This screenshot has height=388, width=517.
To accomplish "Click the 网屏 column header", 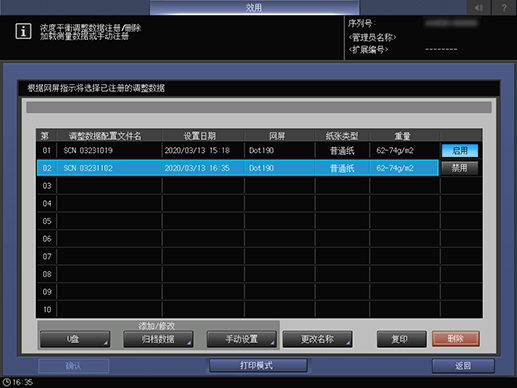I will [277, 136].
